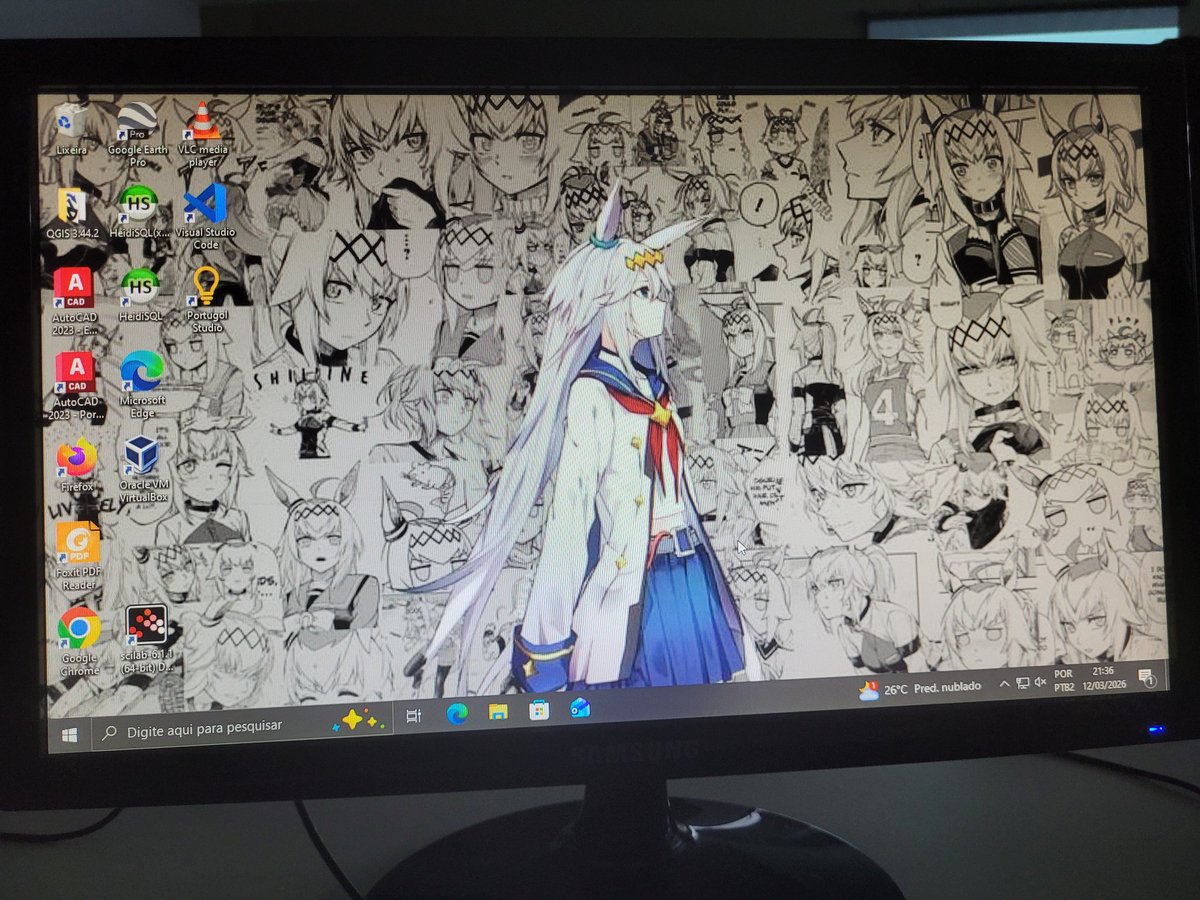
Task: Open the Lixeira recycle bin icon
Action: click(x=72, y=129)
